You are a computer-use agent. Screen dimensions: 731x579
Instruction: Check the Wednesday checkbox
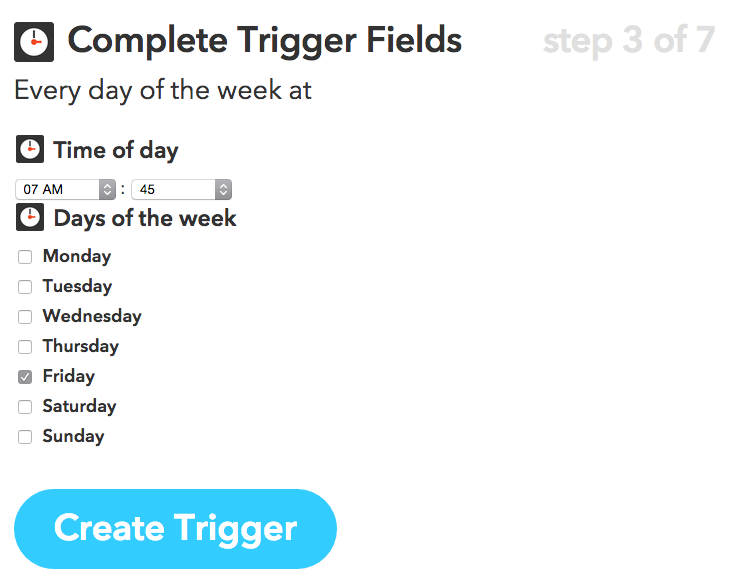(25, 317)
